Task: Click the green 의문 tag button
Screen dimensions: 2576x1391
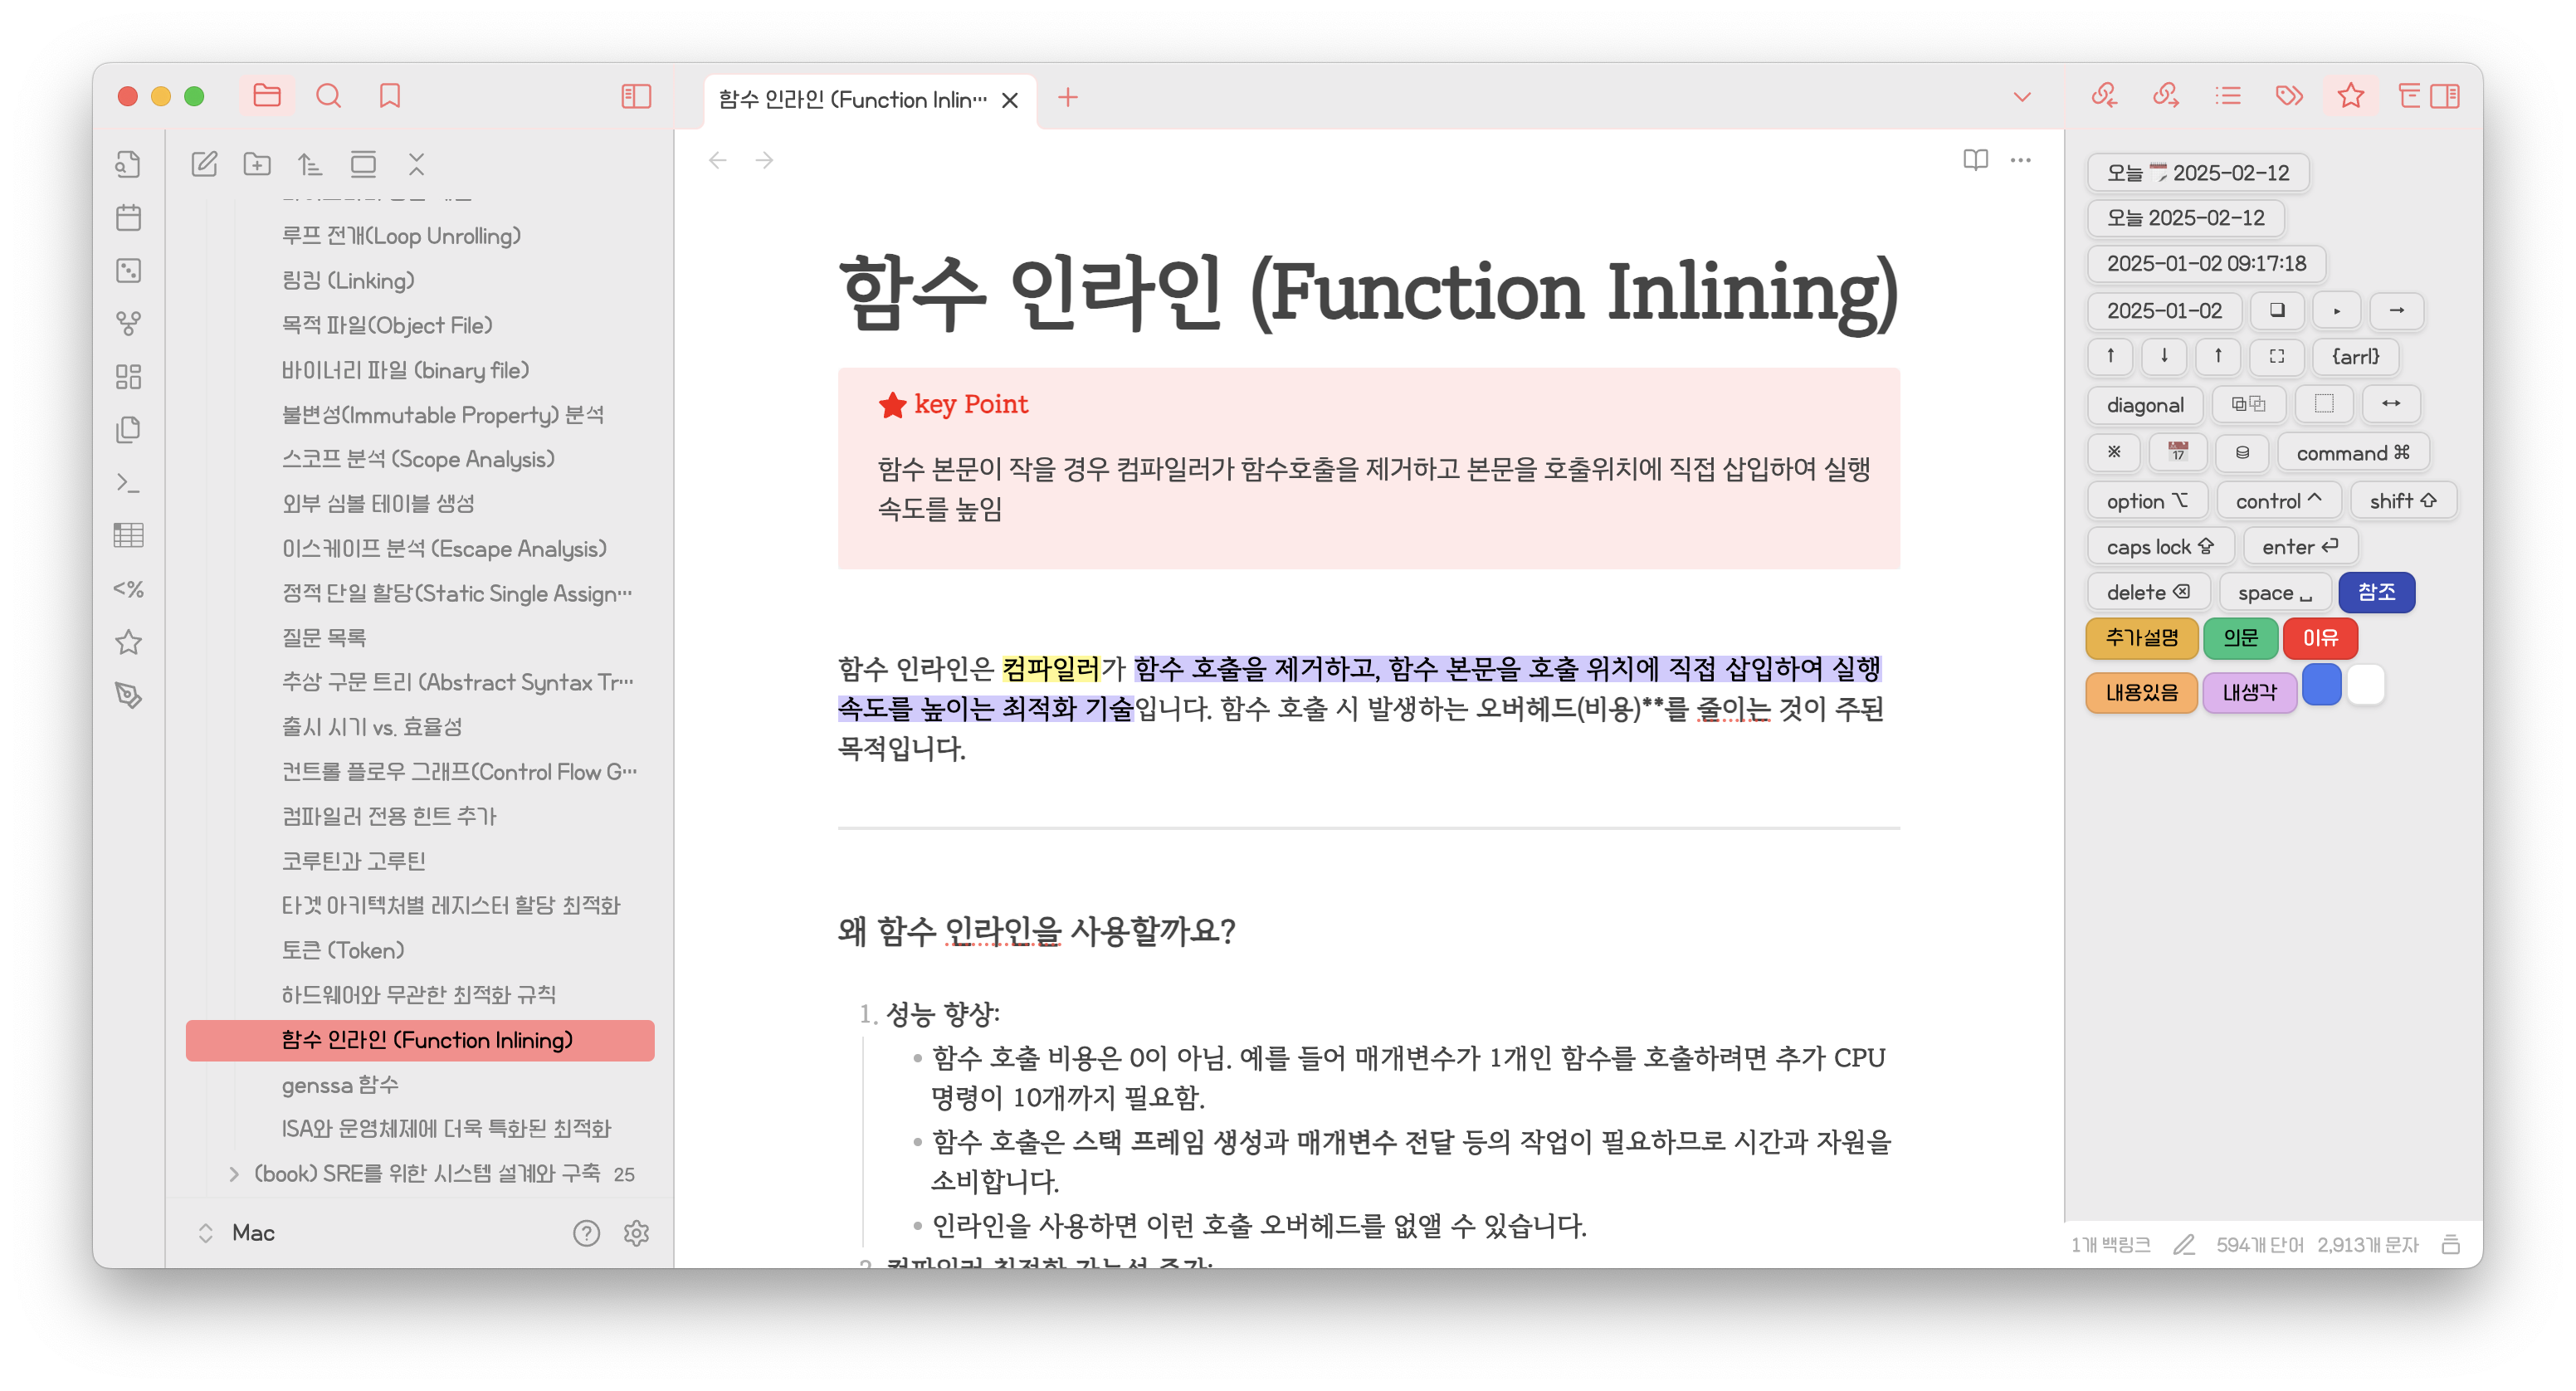Action: 2241,638
